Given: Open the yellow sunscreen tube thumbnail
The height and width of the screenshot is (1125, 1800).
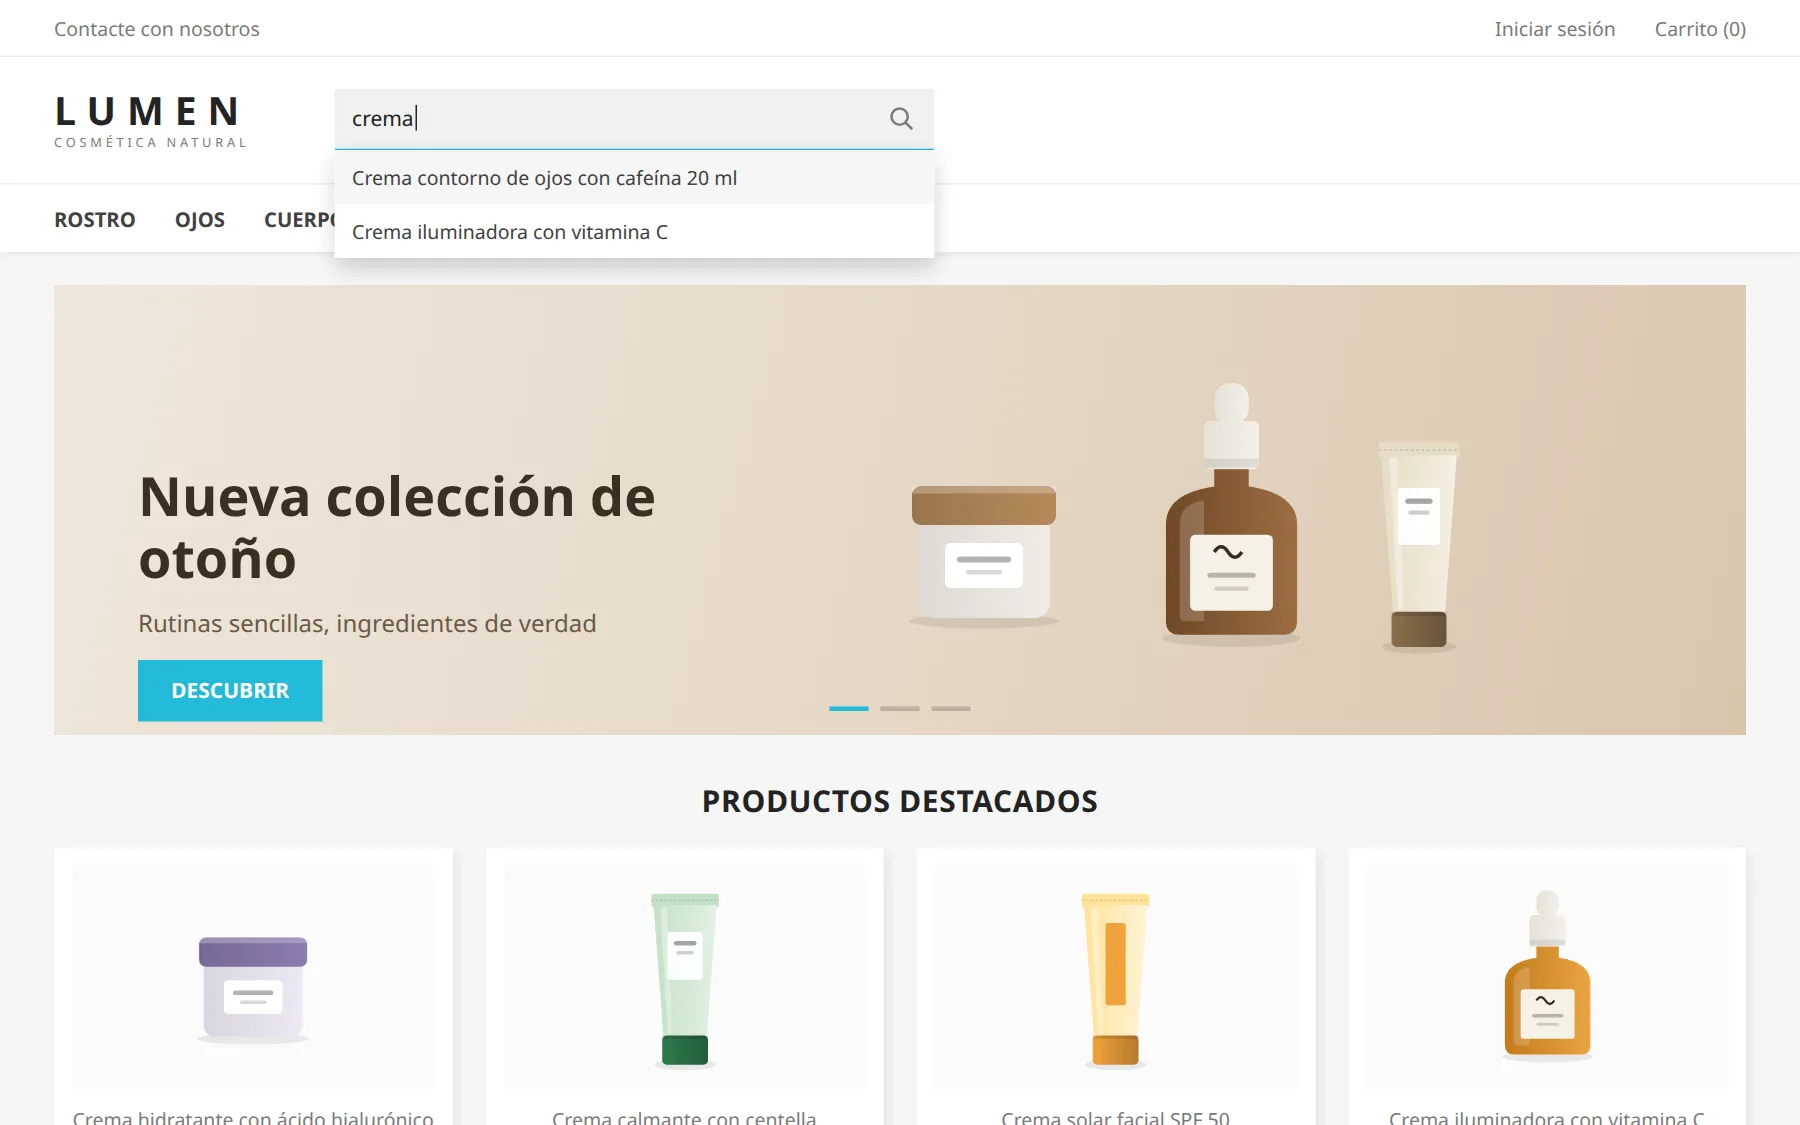Looking at the screenshot, I should tap(1116, 978).
